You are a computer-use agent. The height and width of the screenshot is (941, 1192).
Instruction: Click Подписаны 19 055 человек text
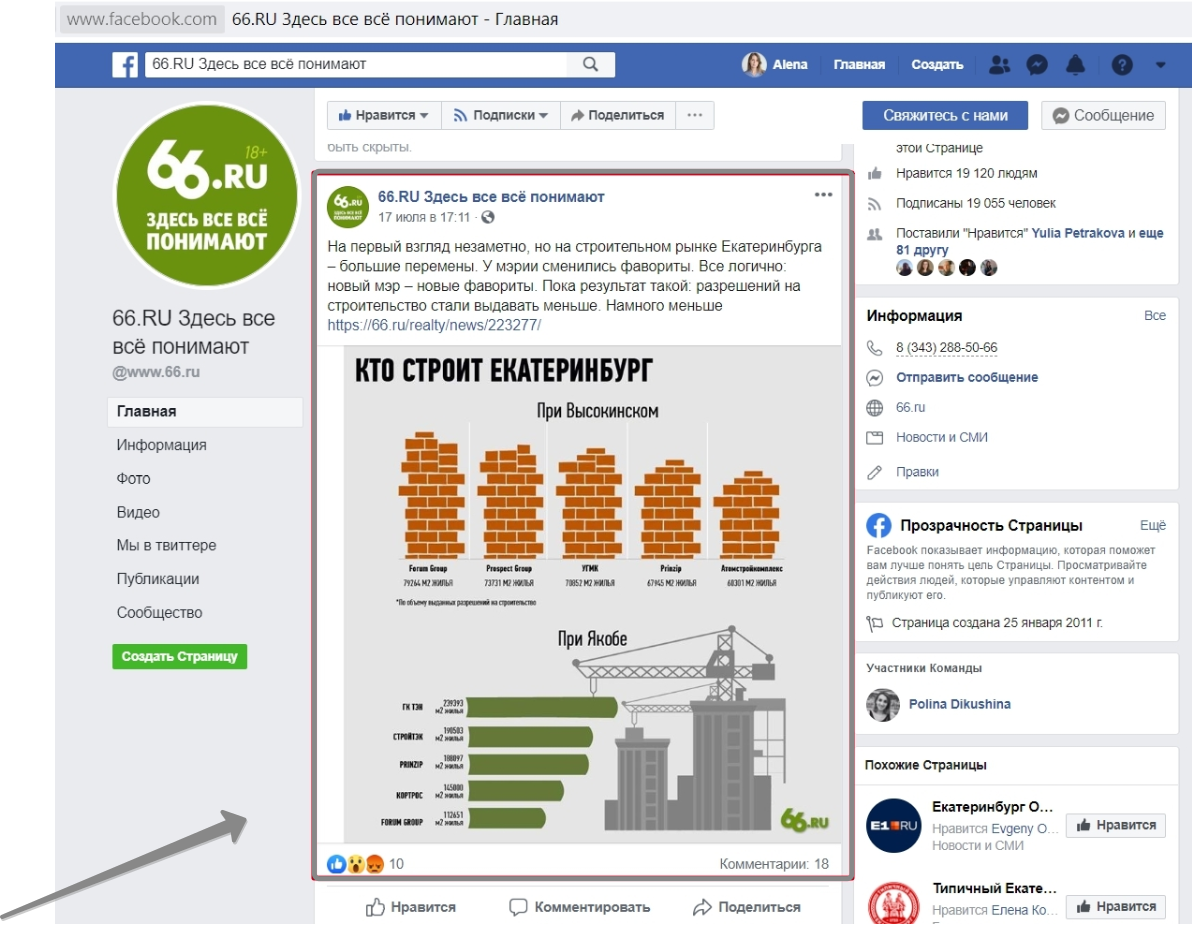click(x=975, y=204)
